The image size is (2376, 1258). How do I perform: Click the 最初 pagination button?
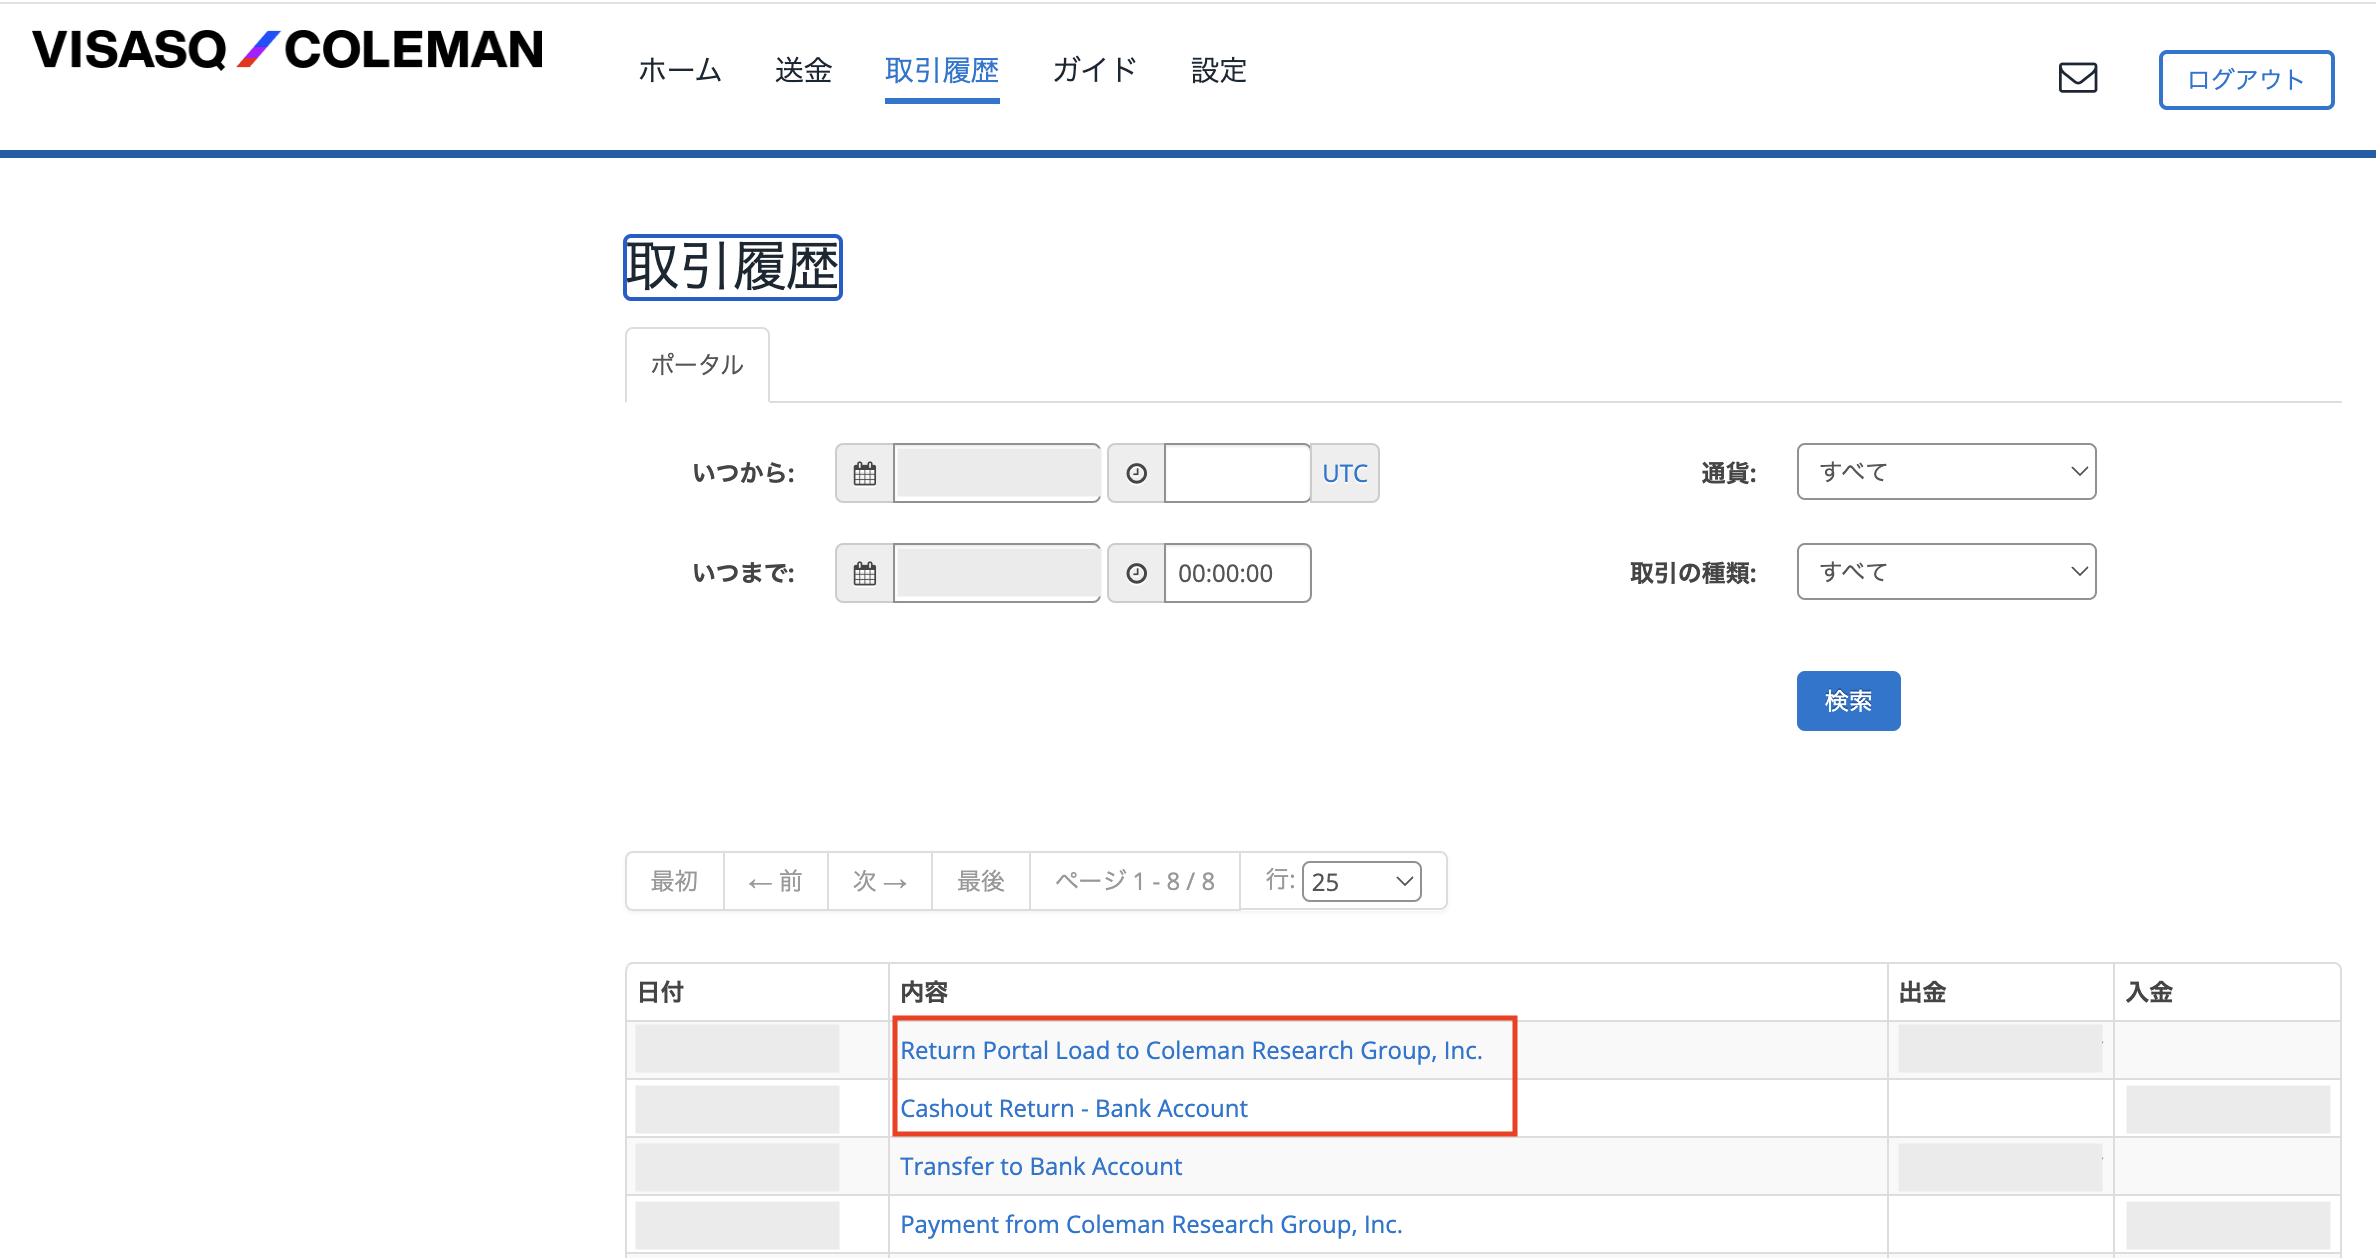(x=675, y=881)
